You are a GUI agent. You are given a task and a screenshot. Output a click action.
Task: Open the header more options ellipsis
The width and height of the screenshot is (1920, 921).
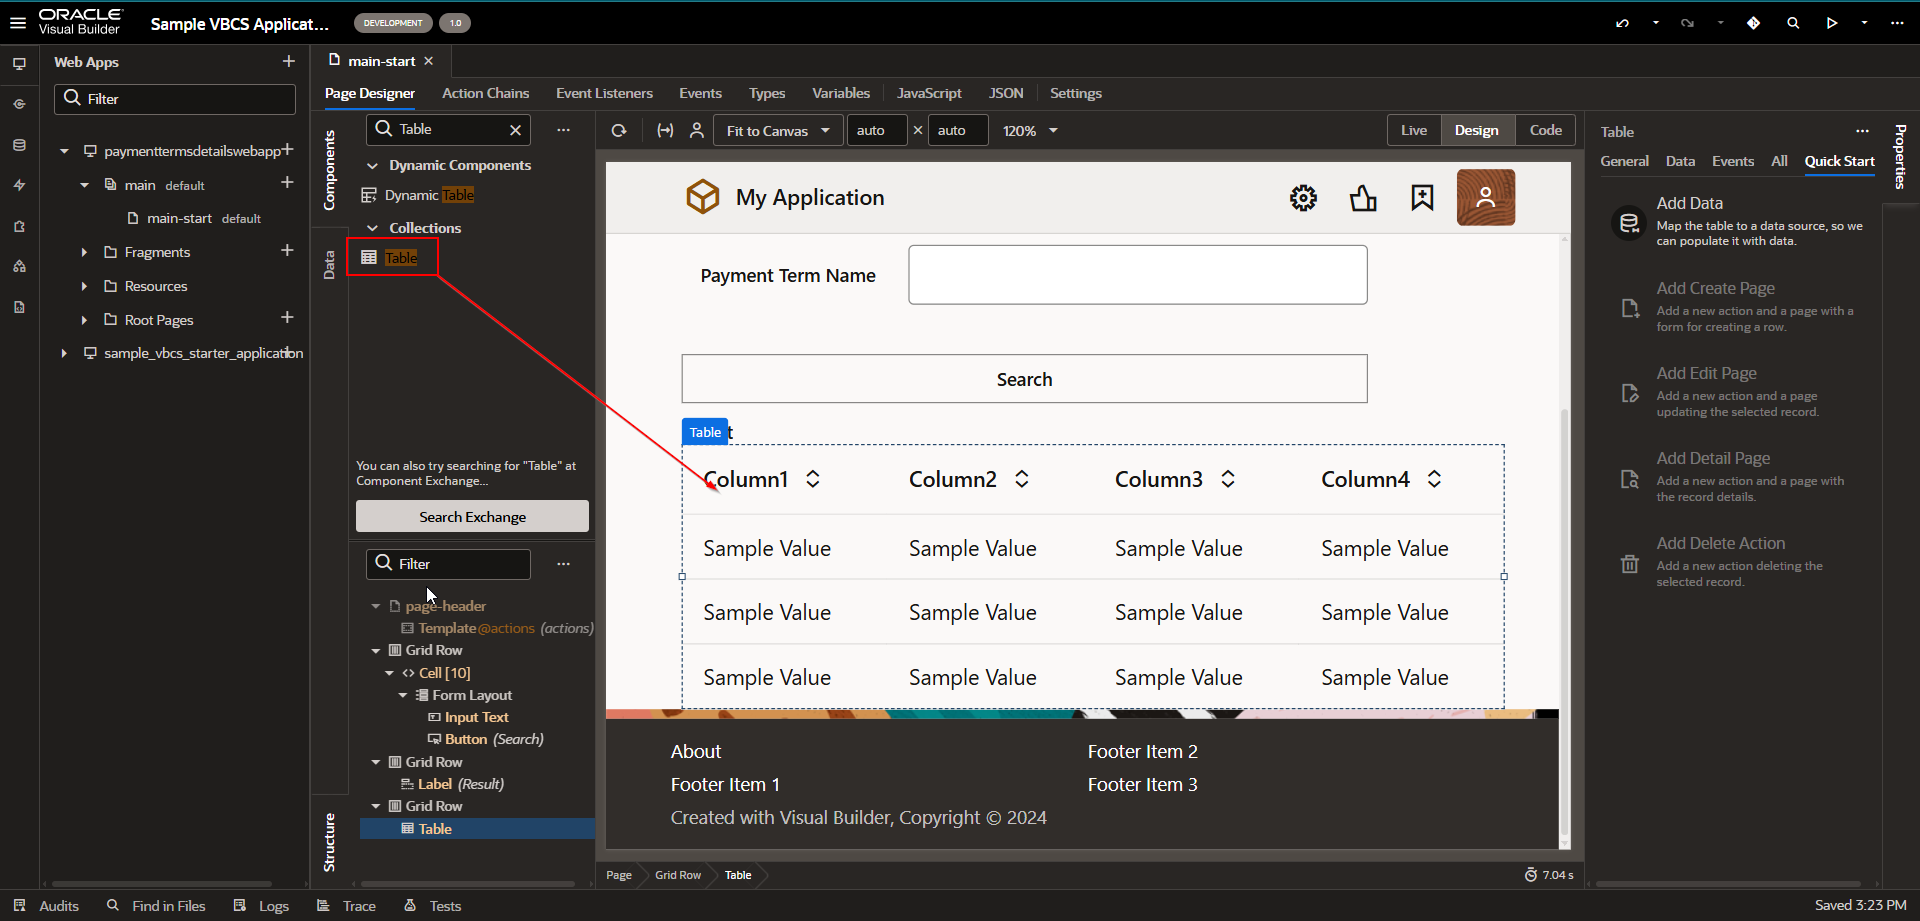coord(1897,23)
